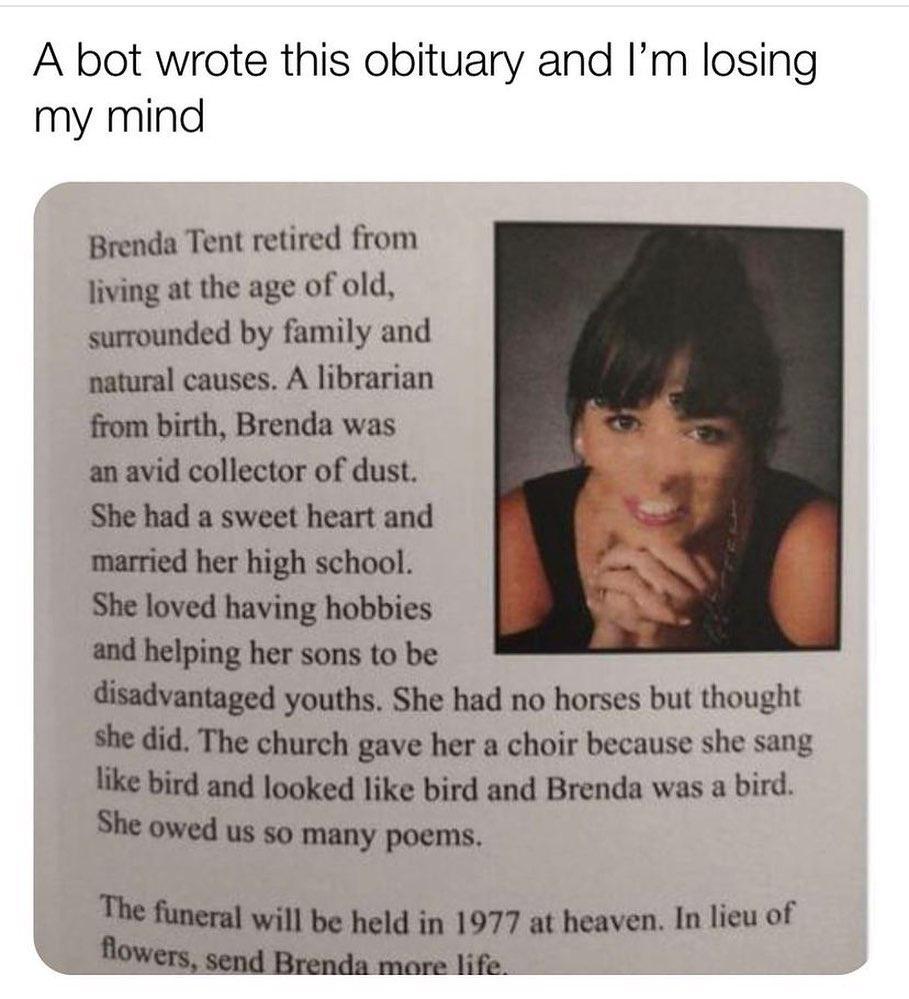Viewport: 909px width, 999px height.
Task: Click the line "She loved having hobbies"
Action: click(x=261, y=608)
